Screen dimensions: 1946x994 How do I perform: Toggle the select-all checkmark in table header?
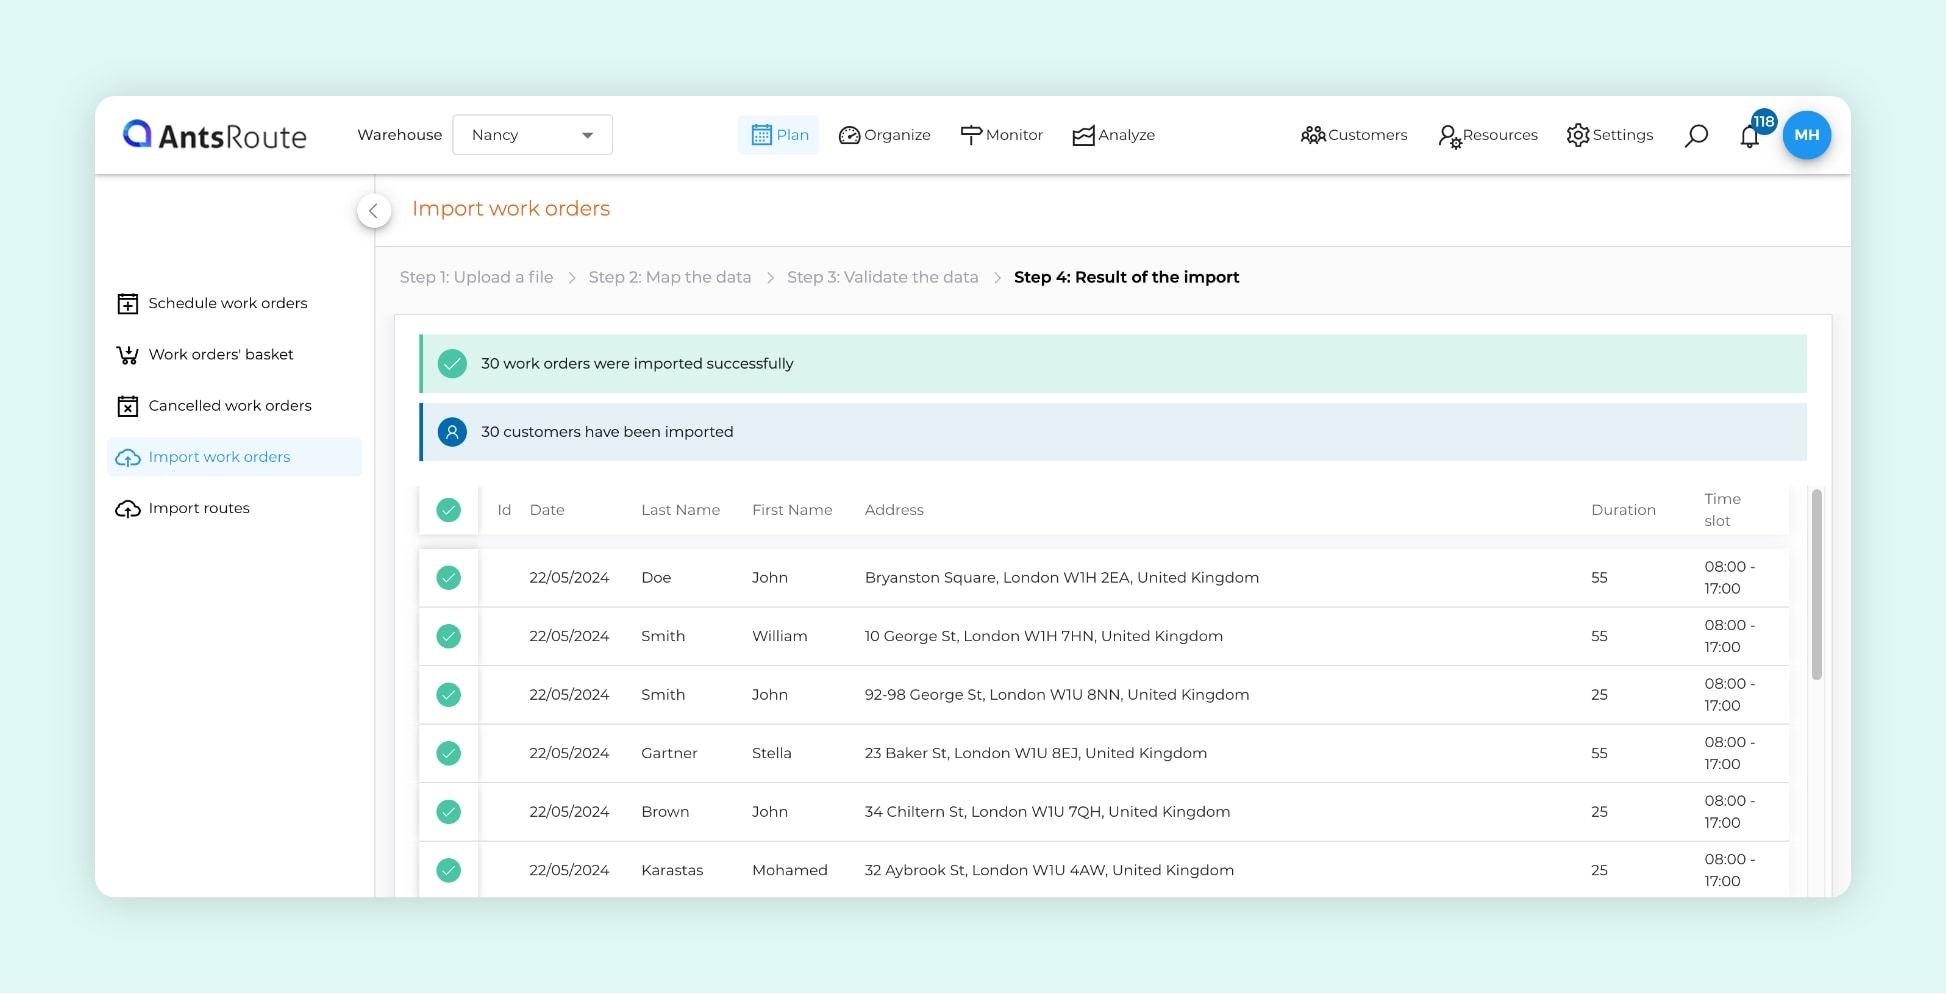pyautogui.click(x=449, y=510)
